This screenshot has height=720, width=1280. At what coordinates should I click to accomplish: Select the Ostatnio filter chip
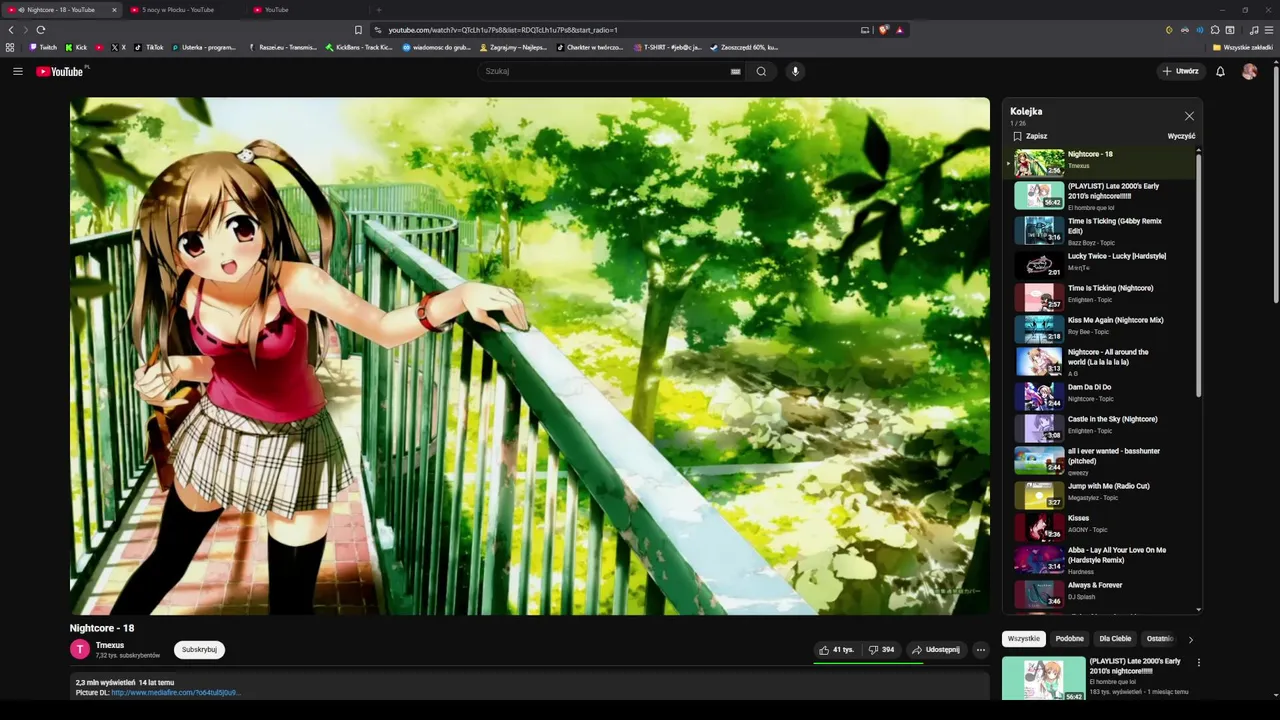pyautogui.click(x=1160, y=639)
